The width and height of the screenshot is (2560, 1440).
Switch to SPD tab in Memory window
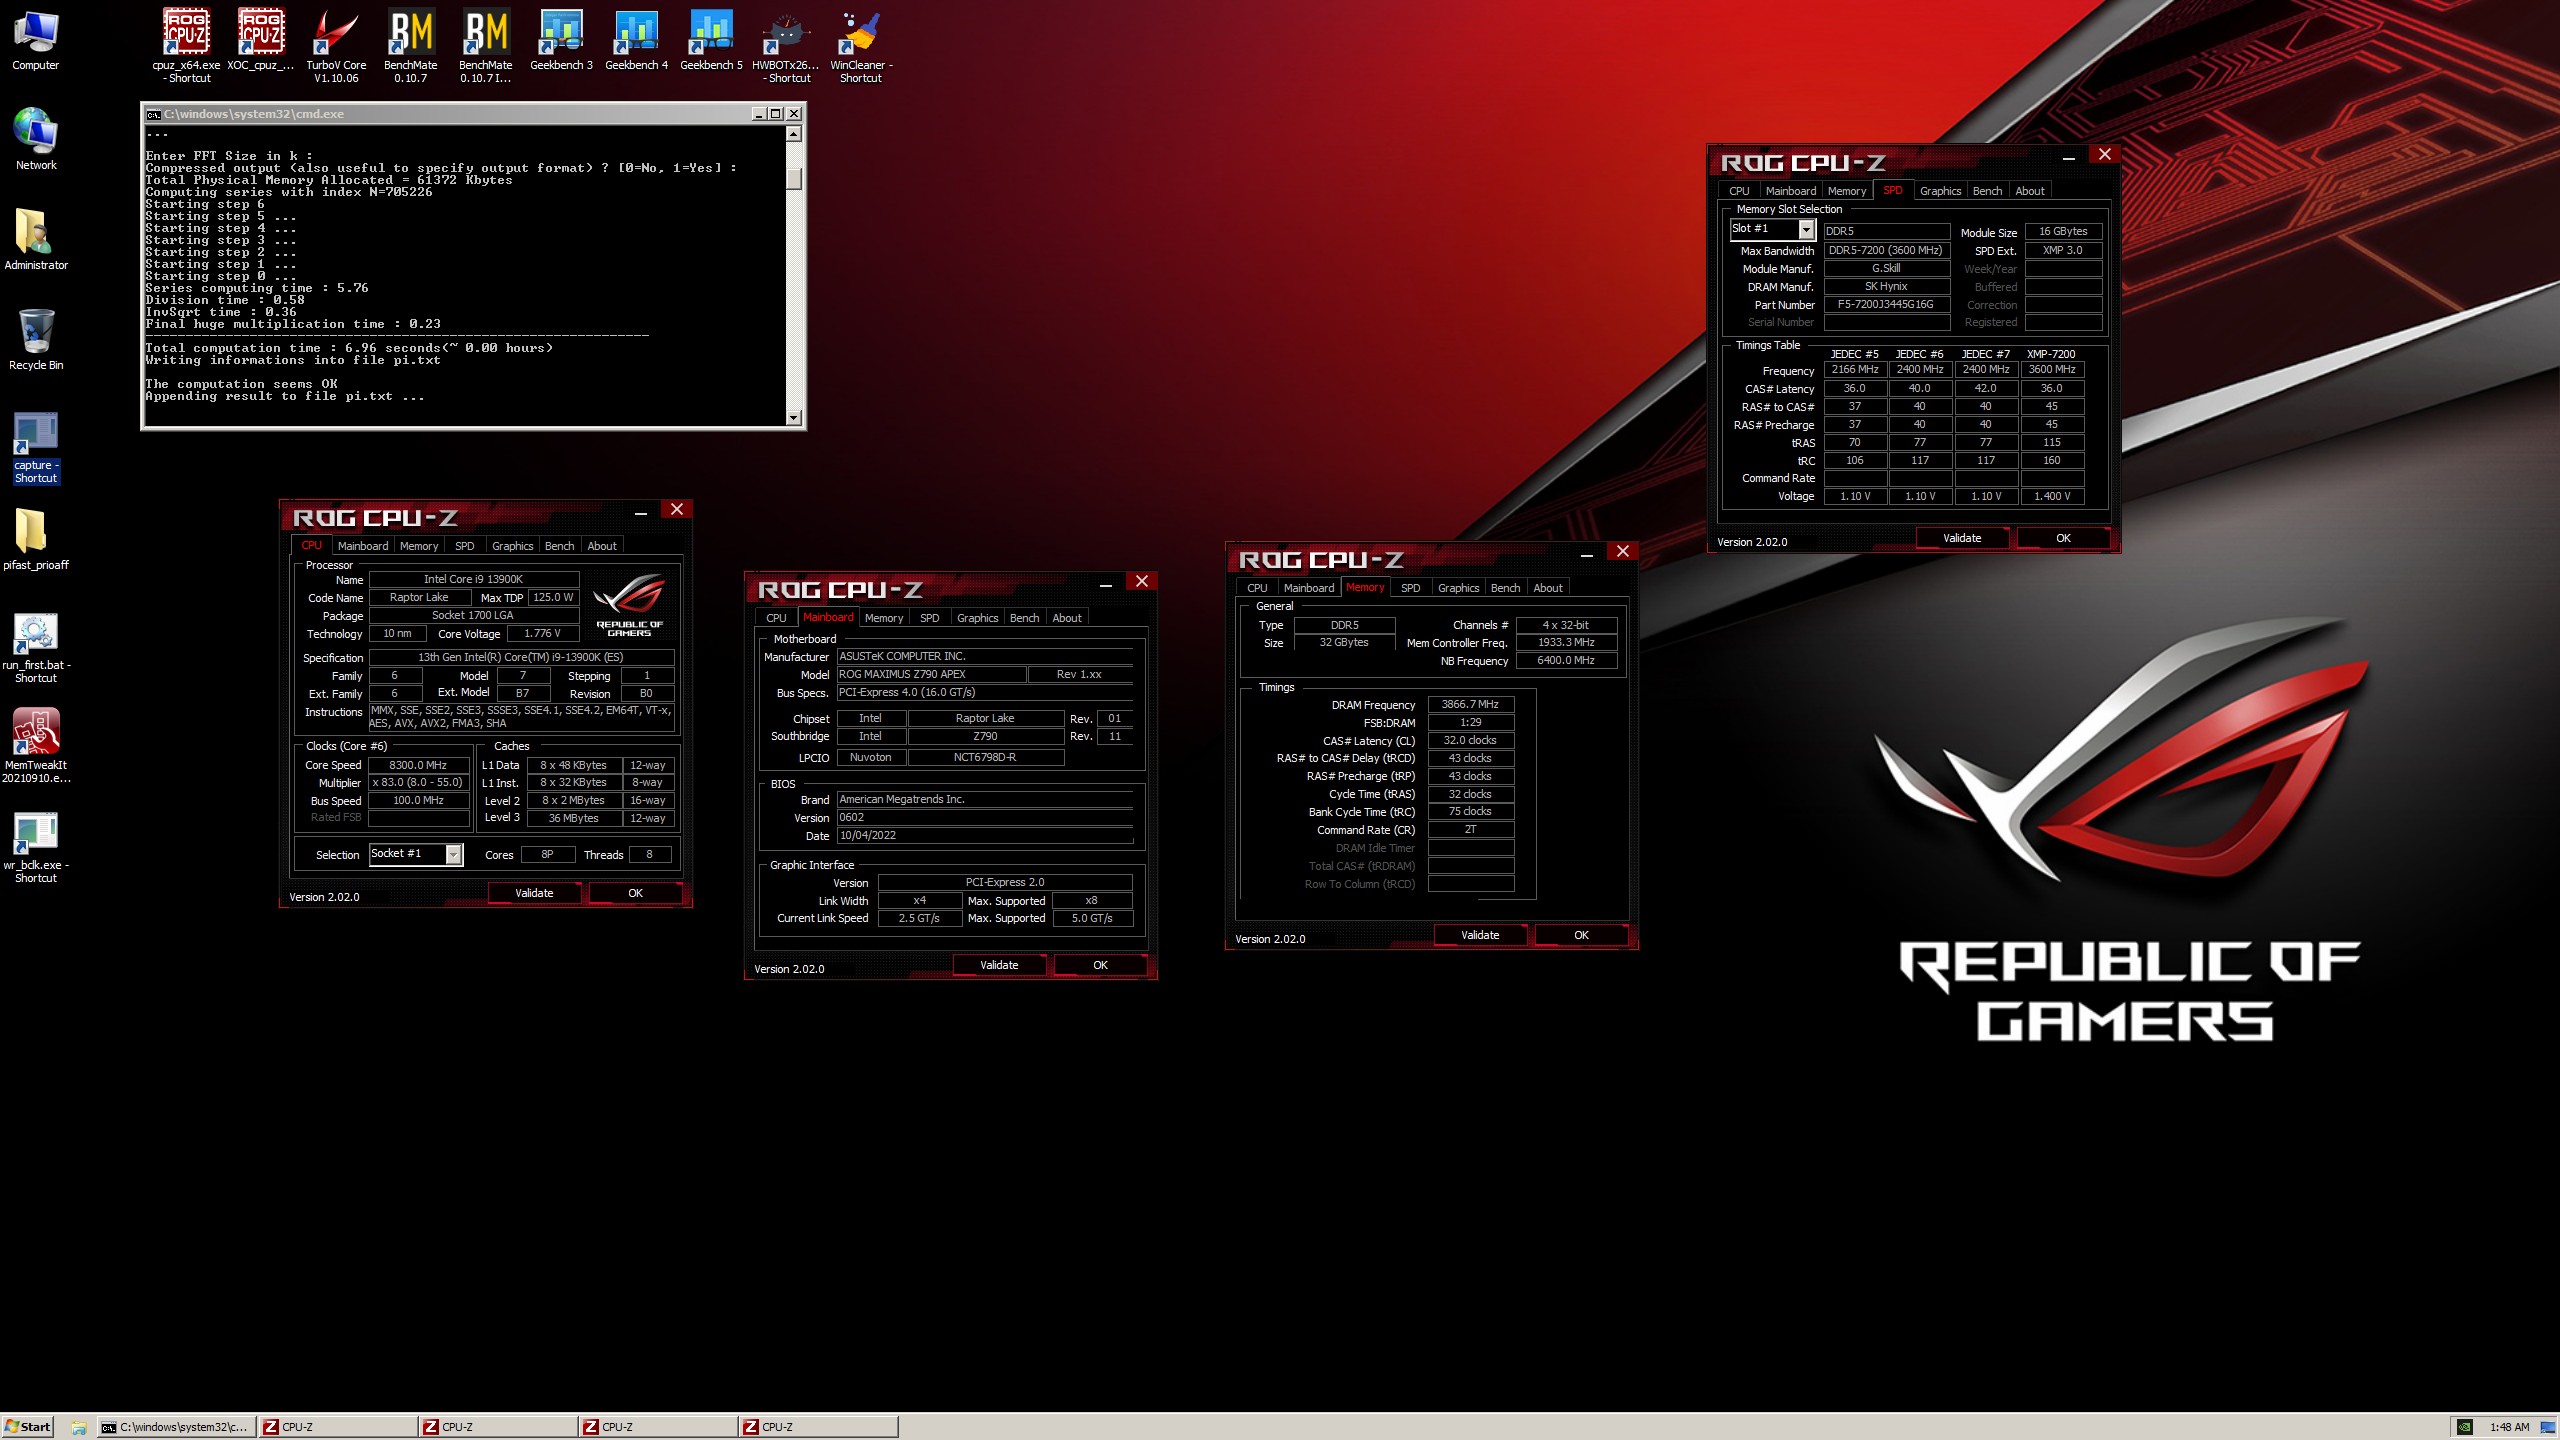(1410, 588)
